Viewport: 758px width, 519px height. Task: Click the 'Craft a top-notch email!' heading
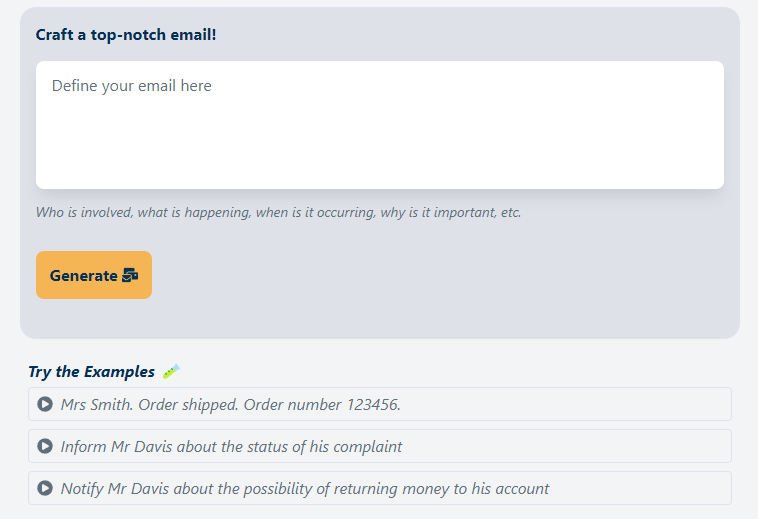(x=126, y=35)
